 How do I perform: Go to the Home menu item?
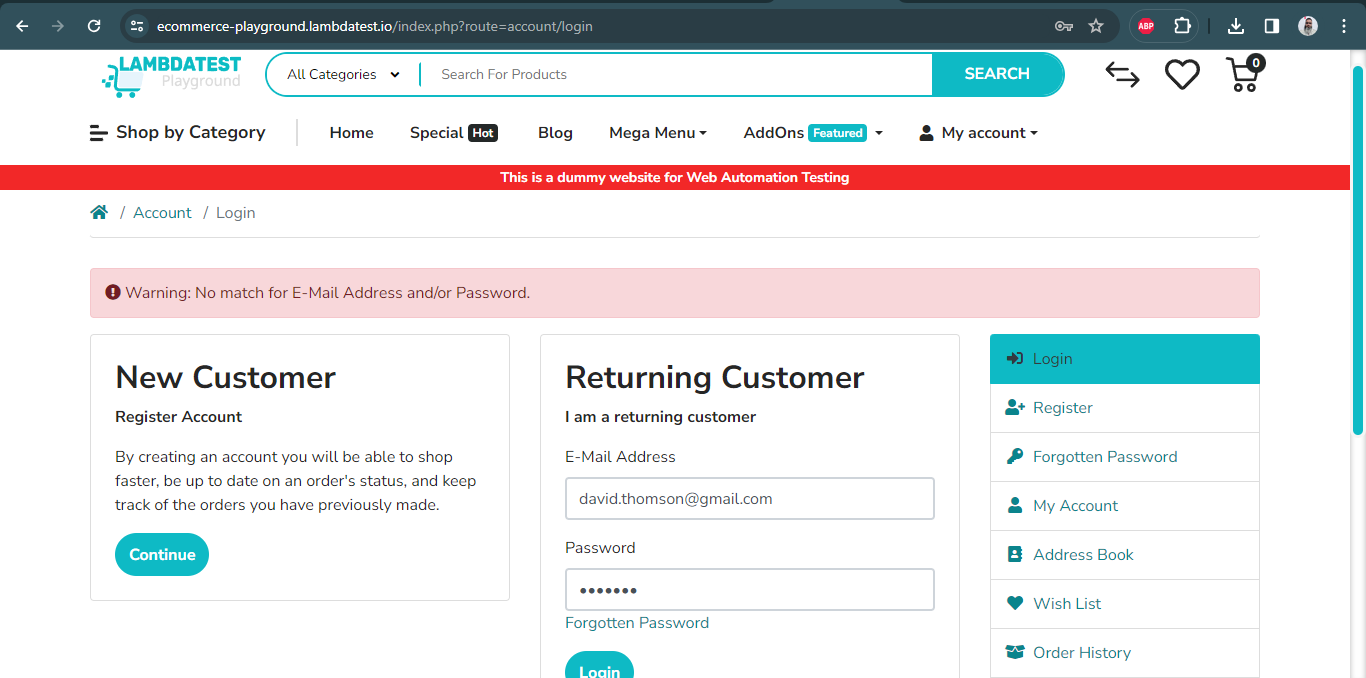(x=352, y=133)
